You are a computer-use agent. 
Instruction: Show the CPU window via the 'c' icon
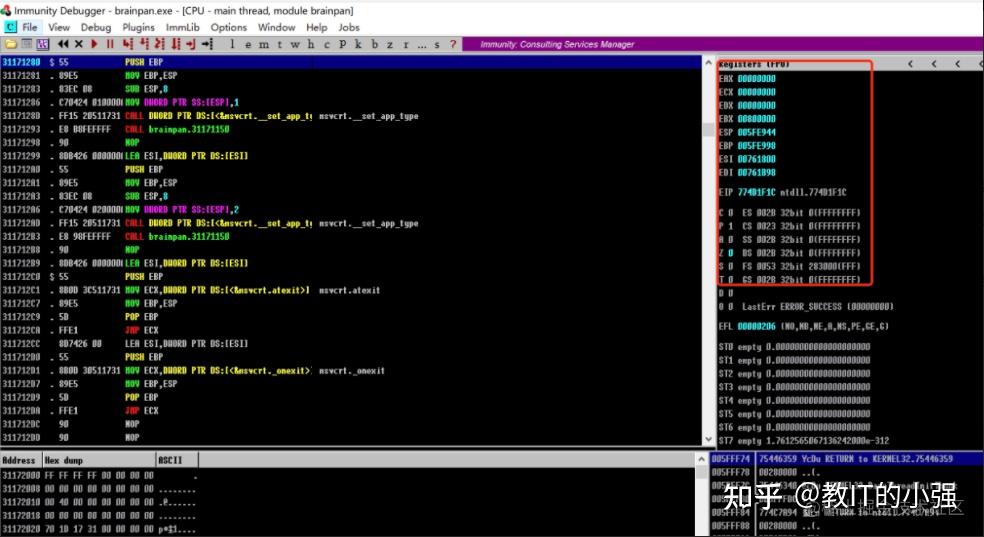click(x=327, y=45)
